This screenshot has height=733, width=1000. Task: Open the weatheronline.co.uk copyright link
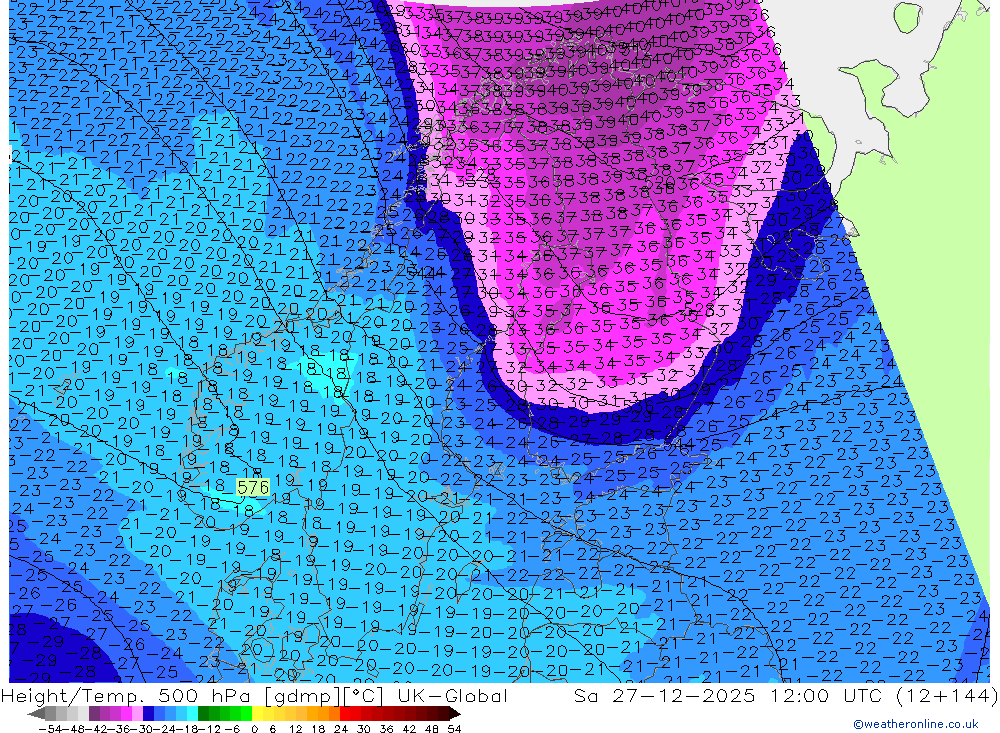point(916,724)
